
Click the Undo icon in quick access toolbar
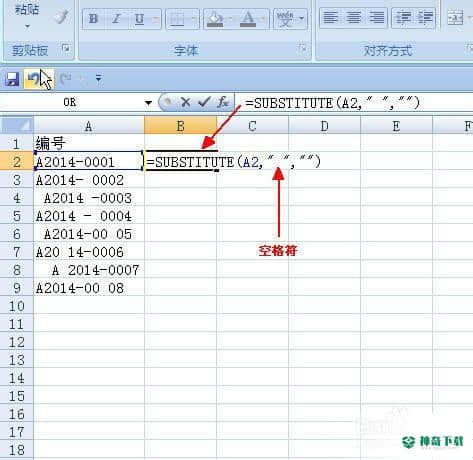click(33, 79)
